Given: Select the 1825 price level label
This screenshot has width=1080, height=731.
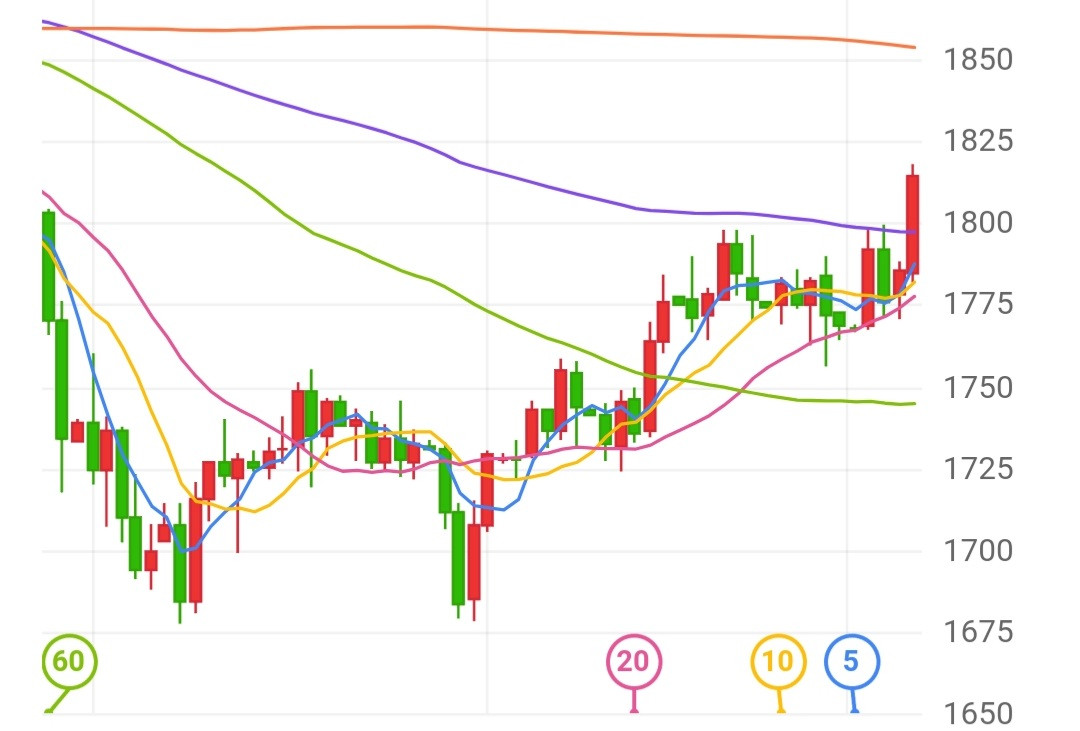Looking at the screenshot, I should coord(978,141).
